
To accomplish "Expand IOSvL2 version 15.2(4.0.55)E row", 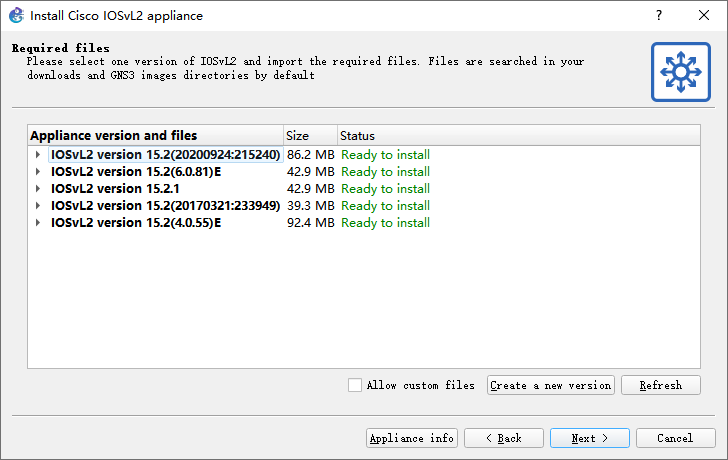I will tap(38, 223).
